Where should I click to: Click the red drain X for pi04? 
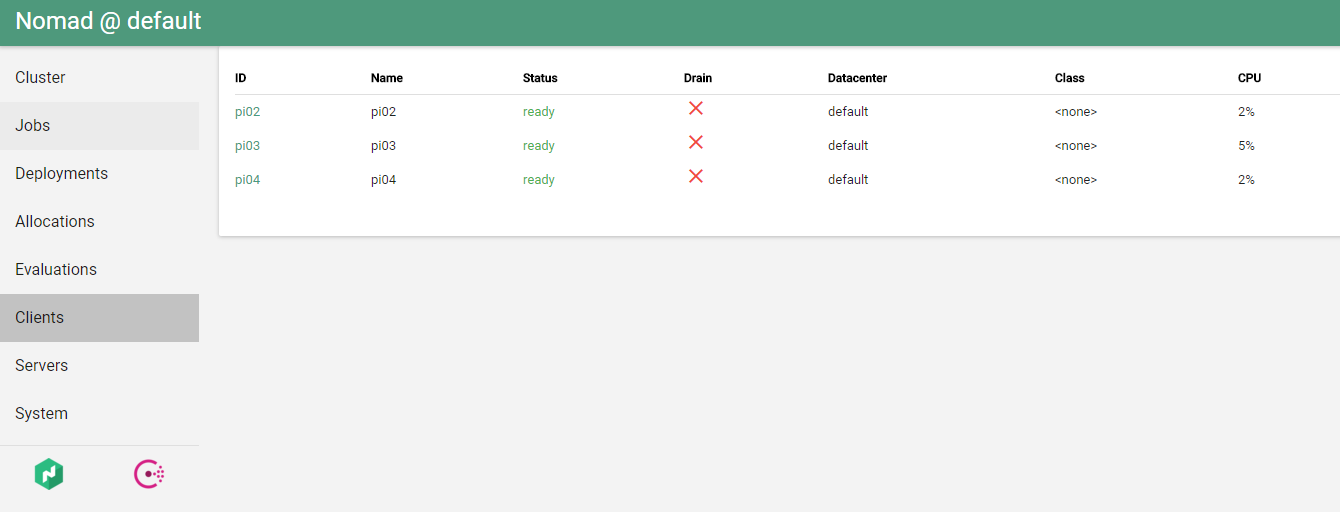[696, 176]
